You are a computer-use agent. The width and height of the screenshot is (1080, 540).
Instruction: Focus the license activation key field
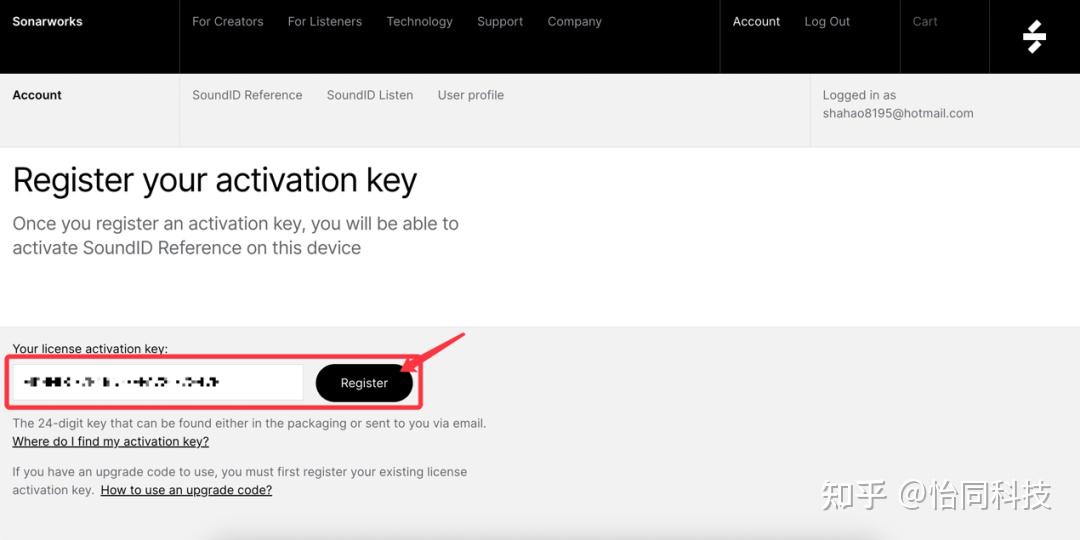[x=158, y=383]
